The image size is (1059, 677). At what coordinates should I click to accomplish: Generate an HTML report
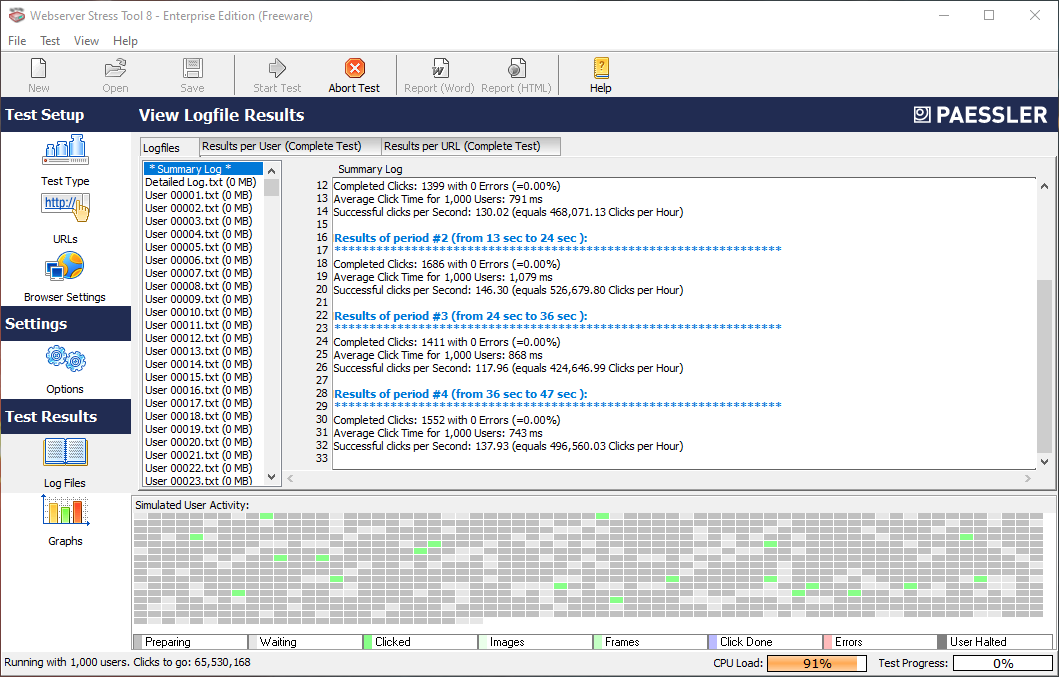[516, 74]
